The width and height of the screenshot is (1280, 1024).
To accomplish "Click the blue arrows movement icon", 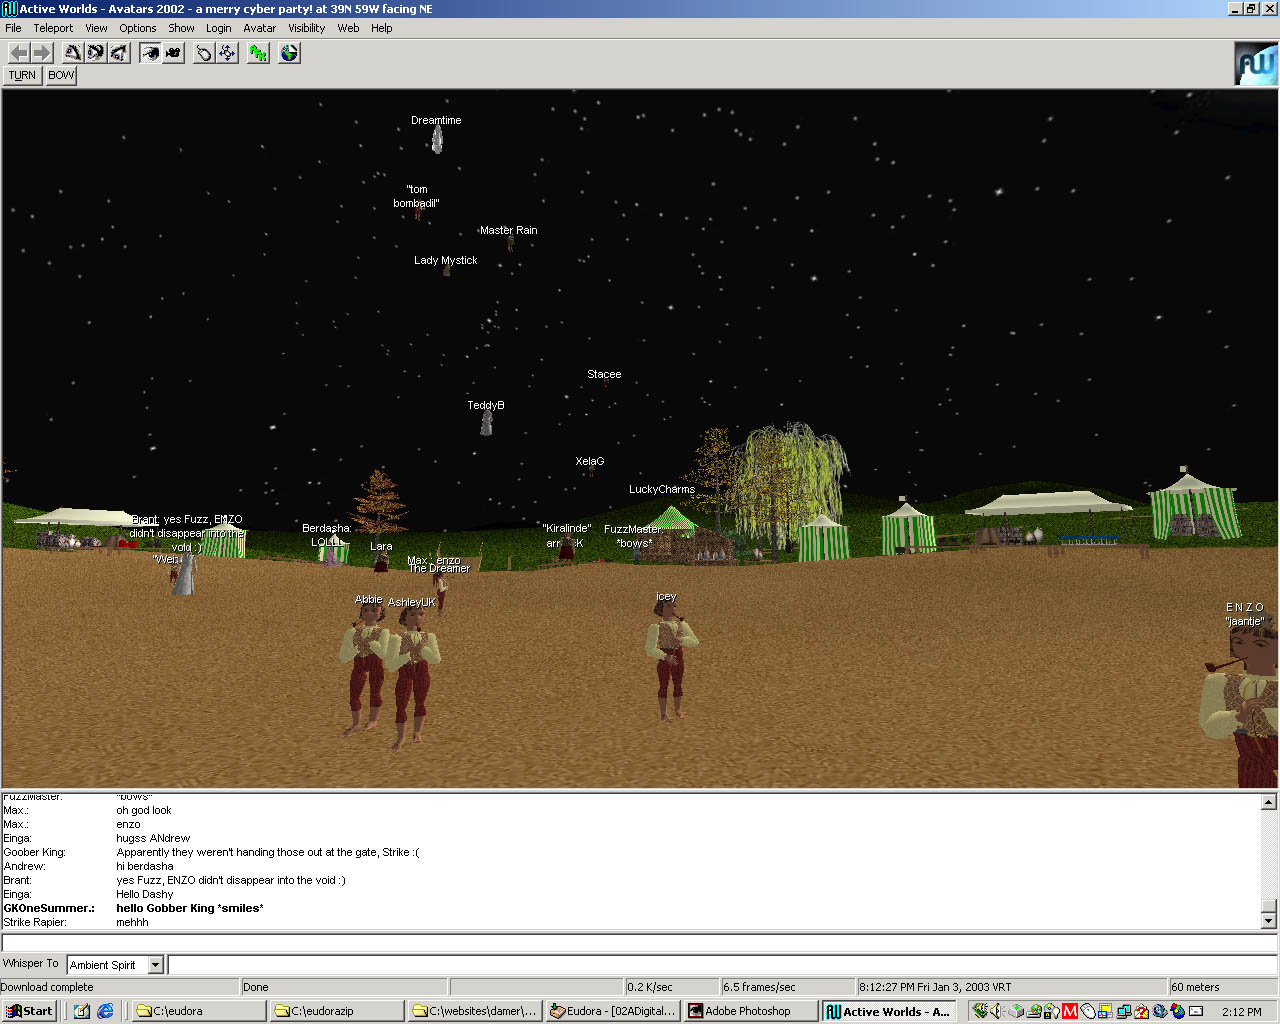I will click(x=227, y=53).
